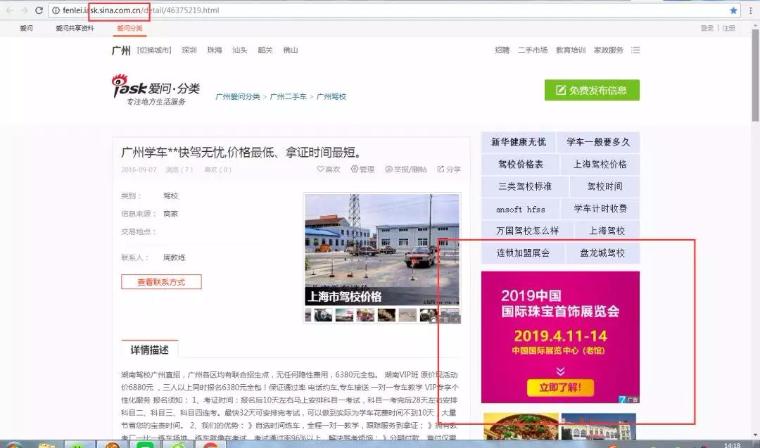Select the third small gallery thumbnail

point(345,315)
